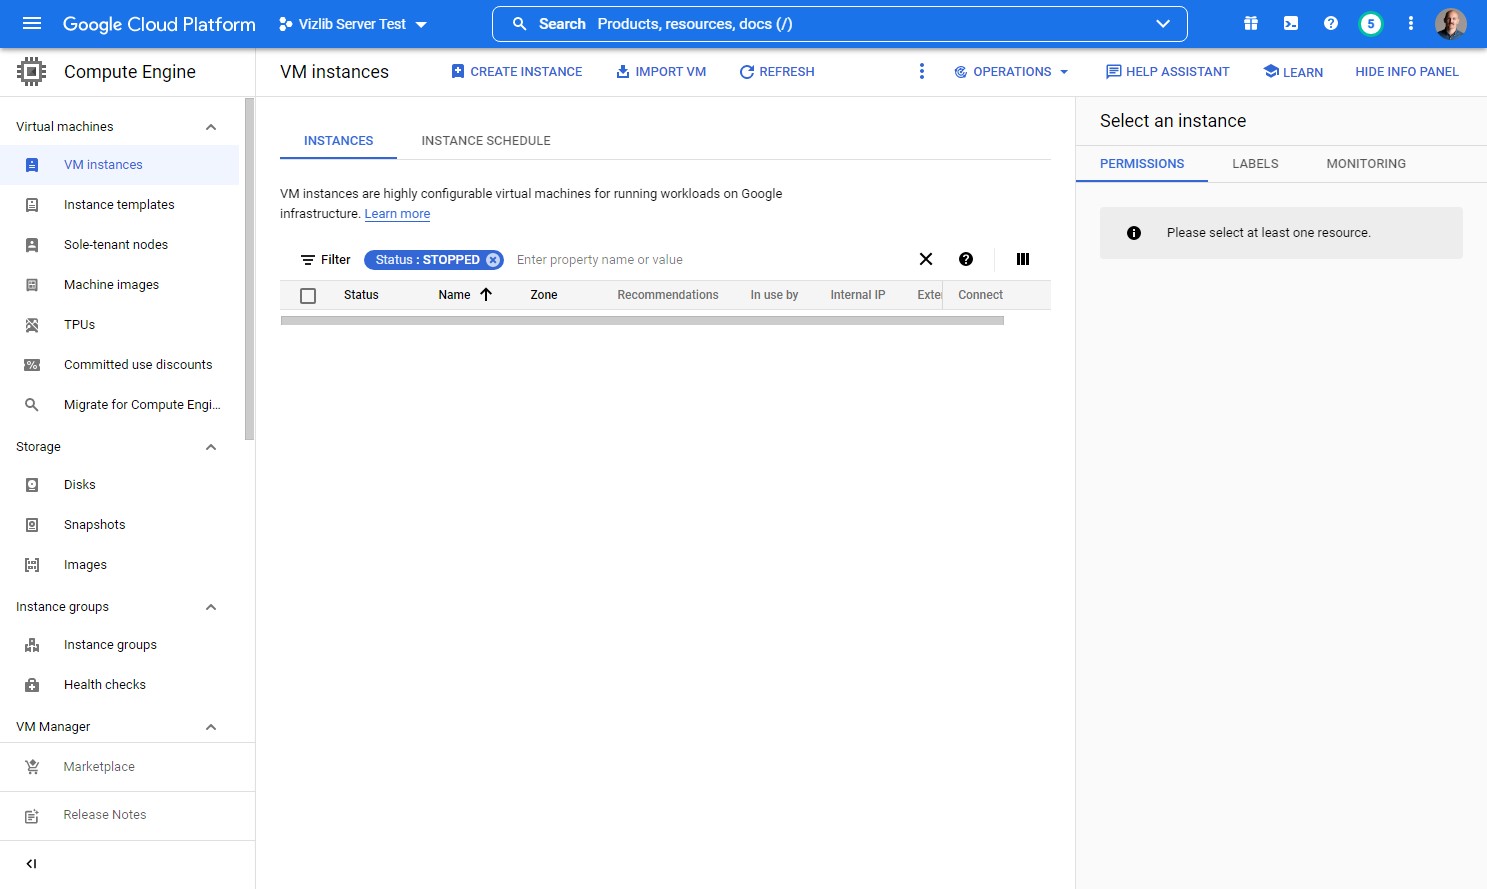Click the Import VM button
This screenshot has height=889, width=1487.
coord(661,72)
